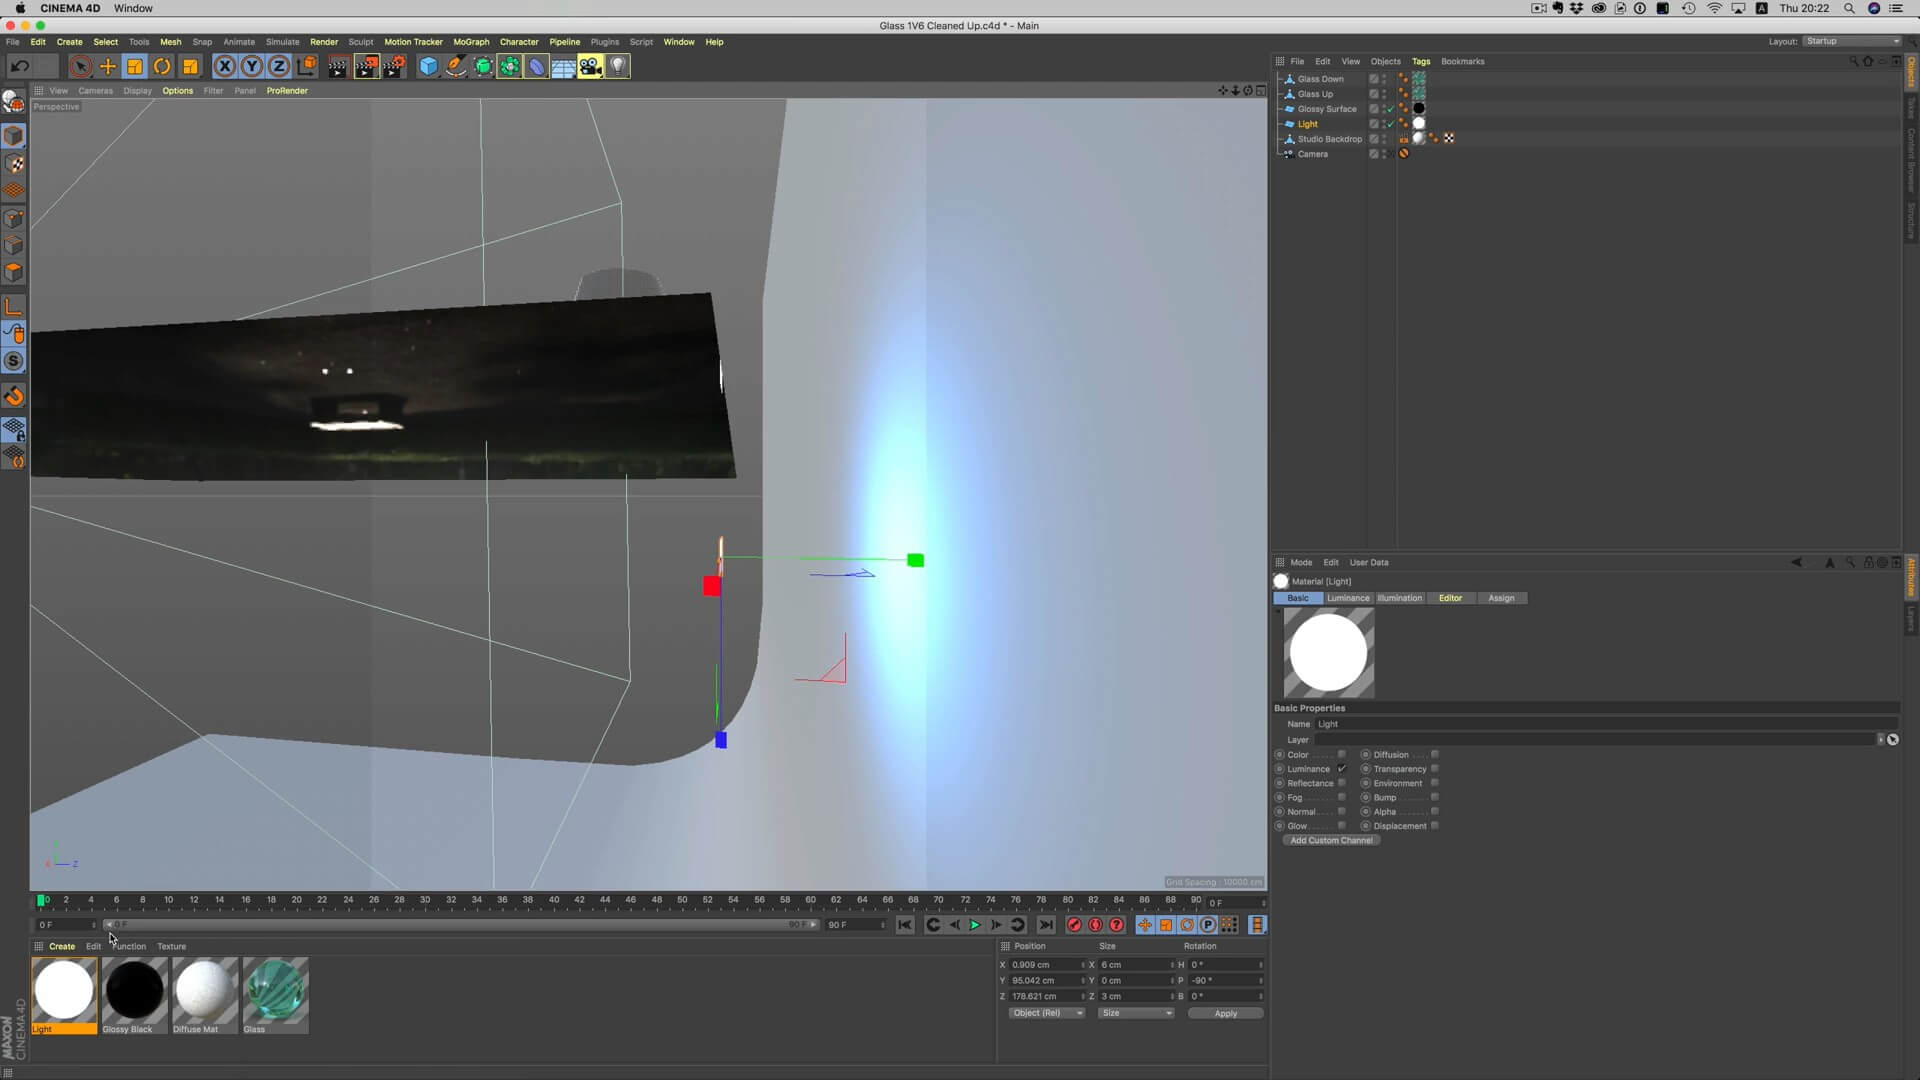The image size is (1920, 1080).
Task: Click the Apply button
Action: [x=1225, y=1013]
